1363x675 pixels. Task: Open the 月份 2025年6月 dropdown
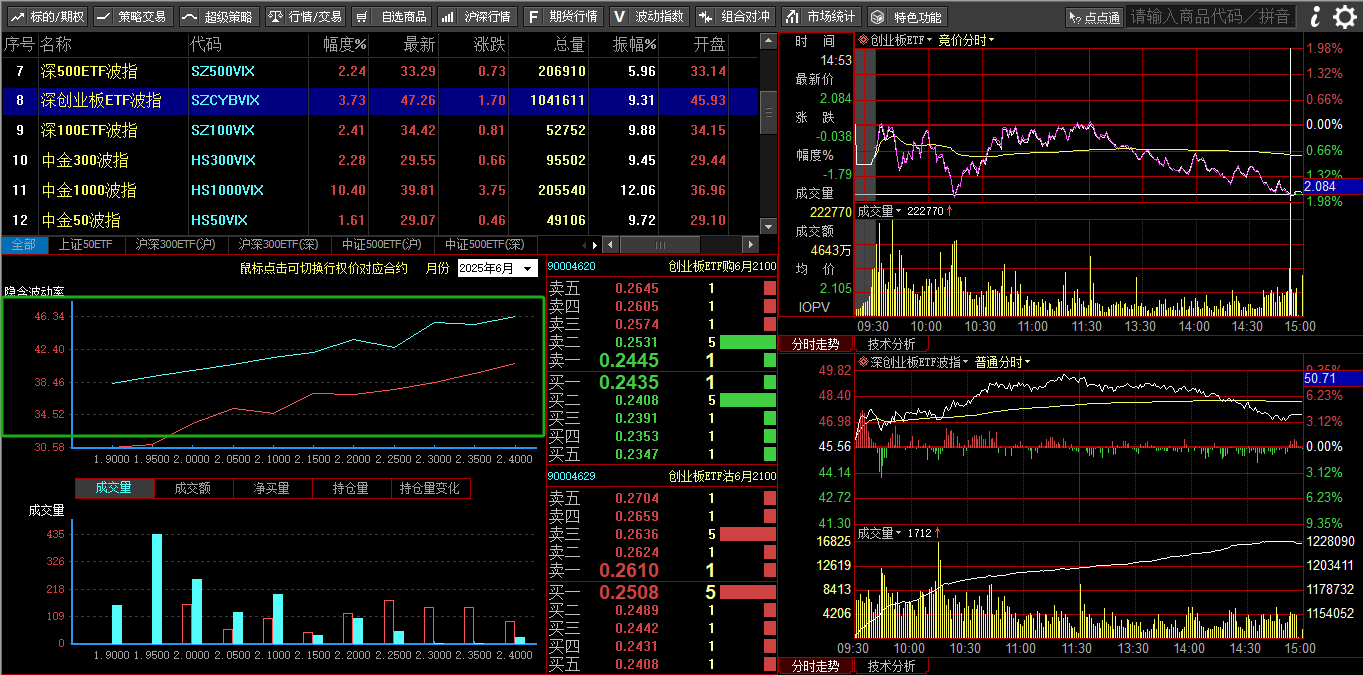[x=497, y=268]
